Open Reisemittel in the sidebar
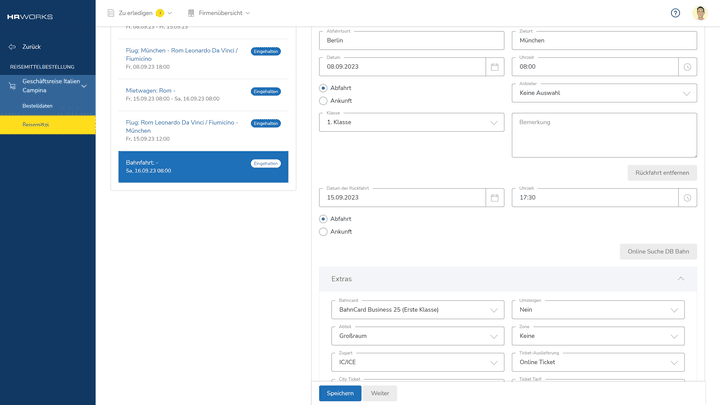720x405 pixels. (36, 125)
